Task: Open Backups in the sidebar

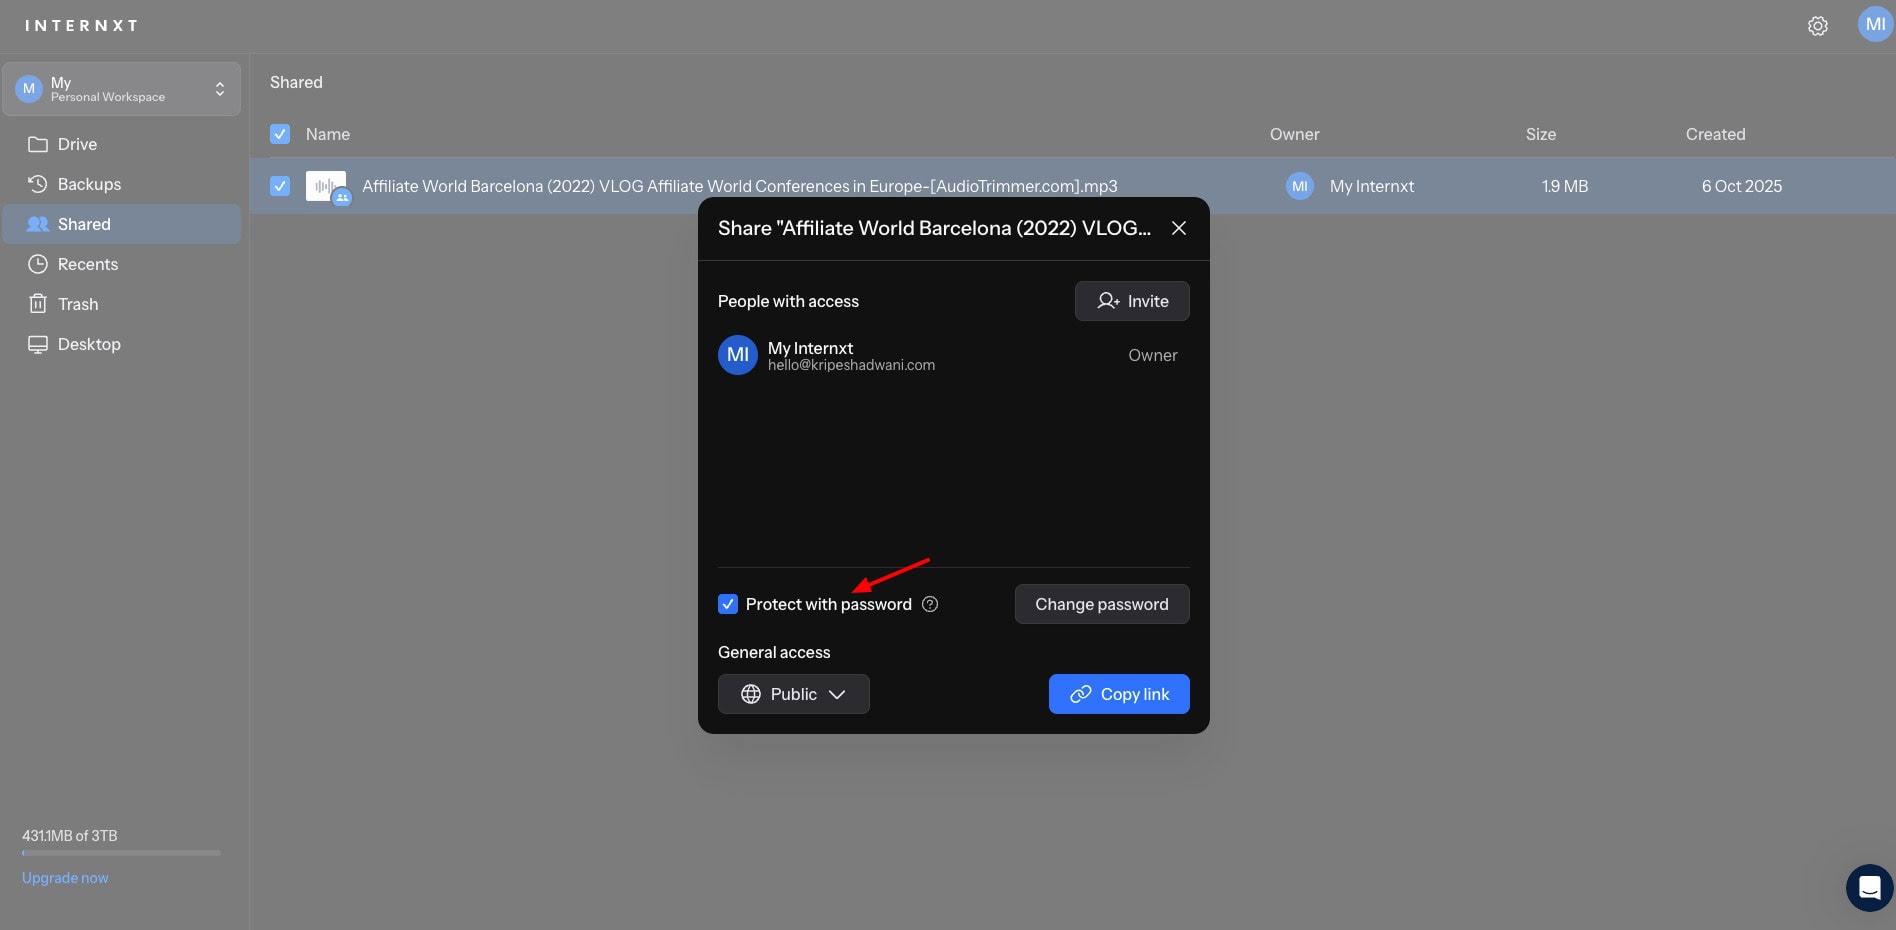Action: click(x=88, y=184)
